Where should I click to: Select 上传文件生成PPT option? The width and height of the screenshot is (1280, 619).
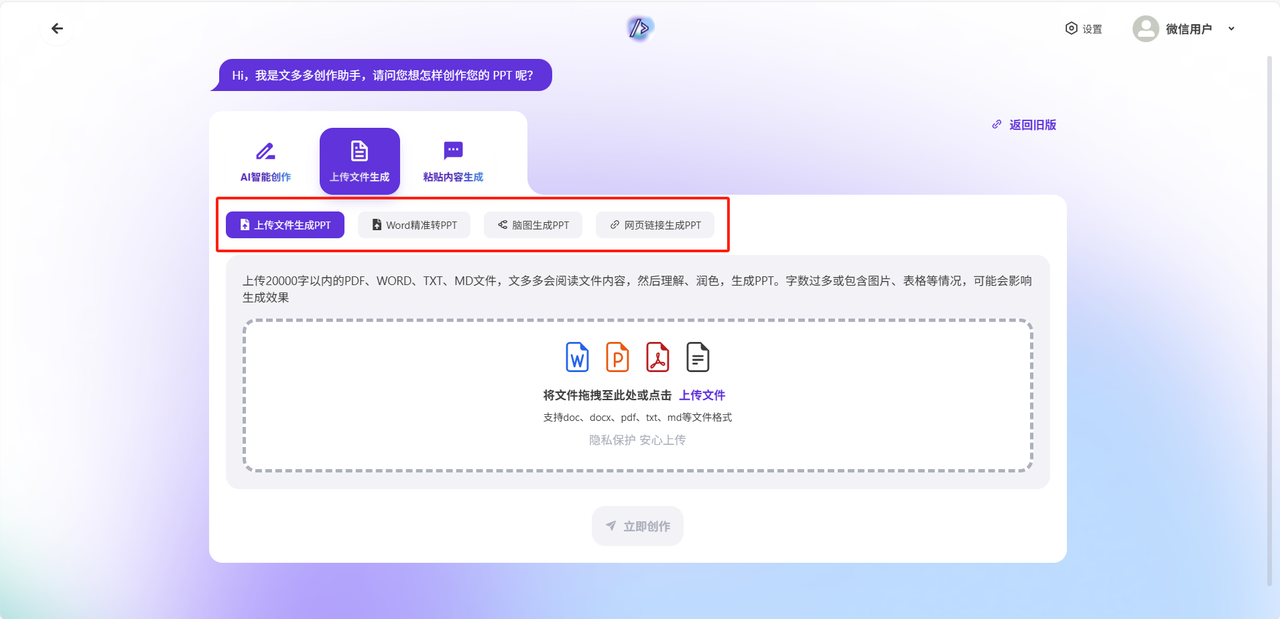[x=285, y=225]
